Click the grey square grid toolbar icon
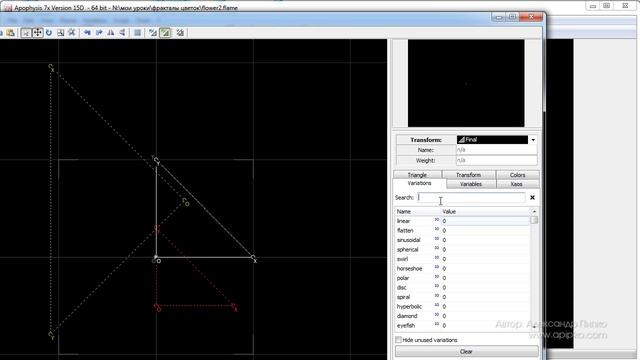Image resolution: width=640 pixels, height=360 pixels. click(138, 33)
